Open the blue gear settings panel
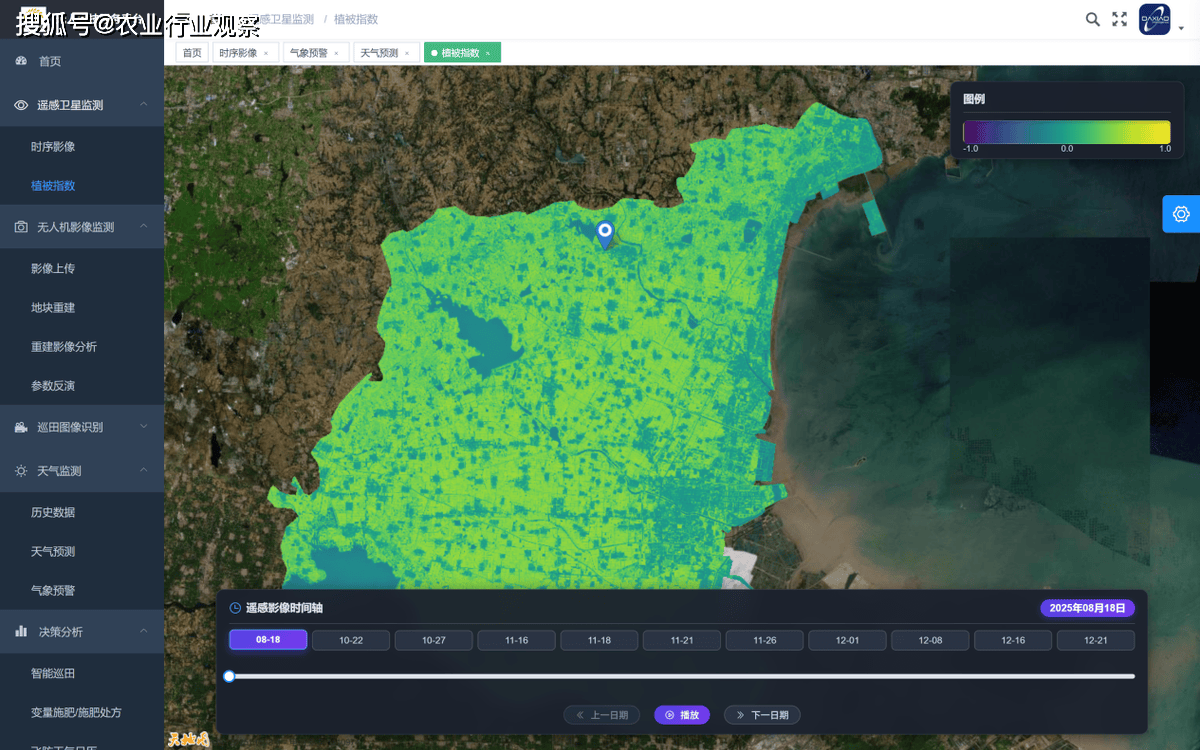 (x=1181, y=214)
